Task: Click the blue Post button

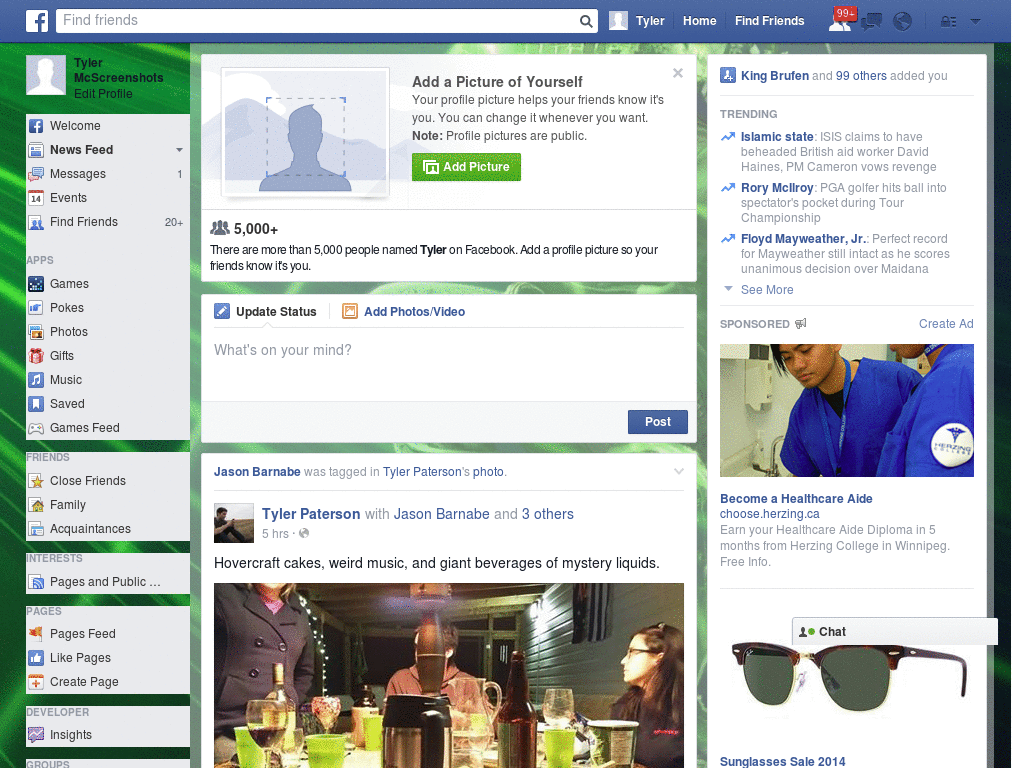Action: pos(658,422)
